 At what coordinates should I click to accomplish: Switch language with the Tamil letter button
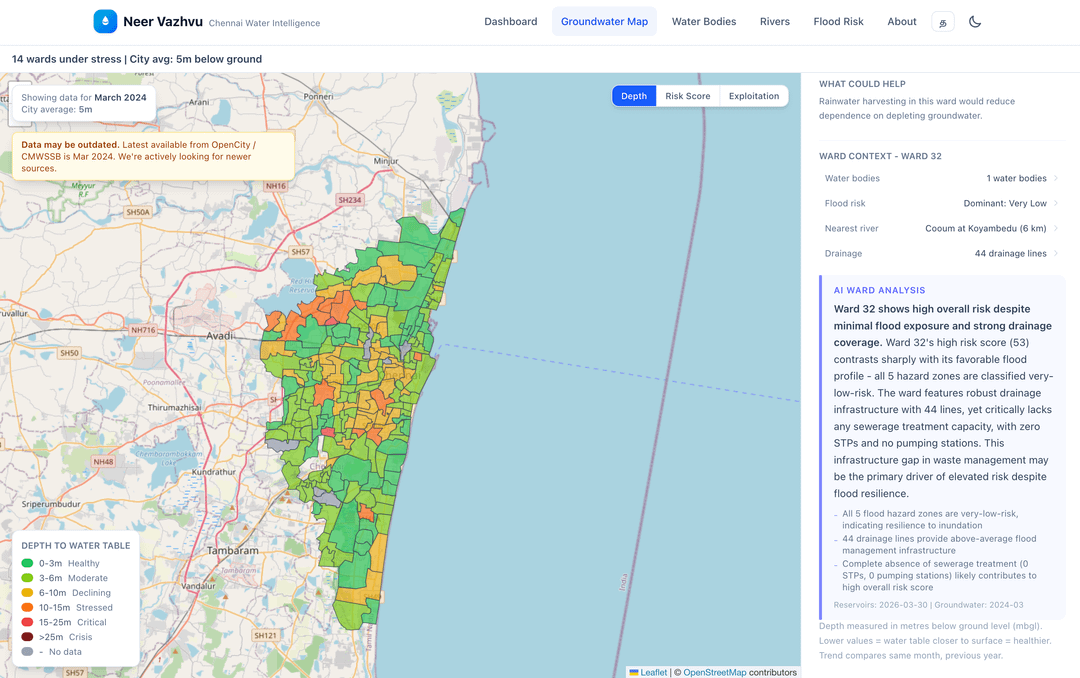tap(942, 22)
